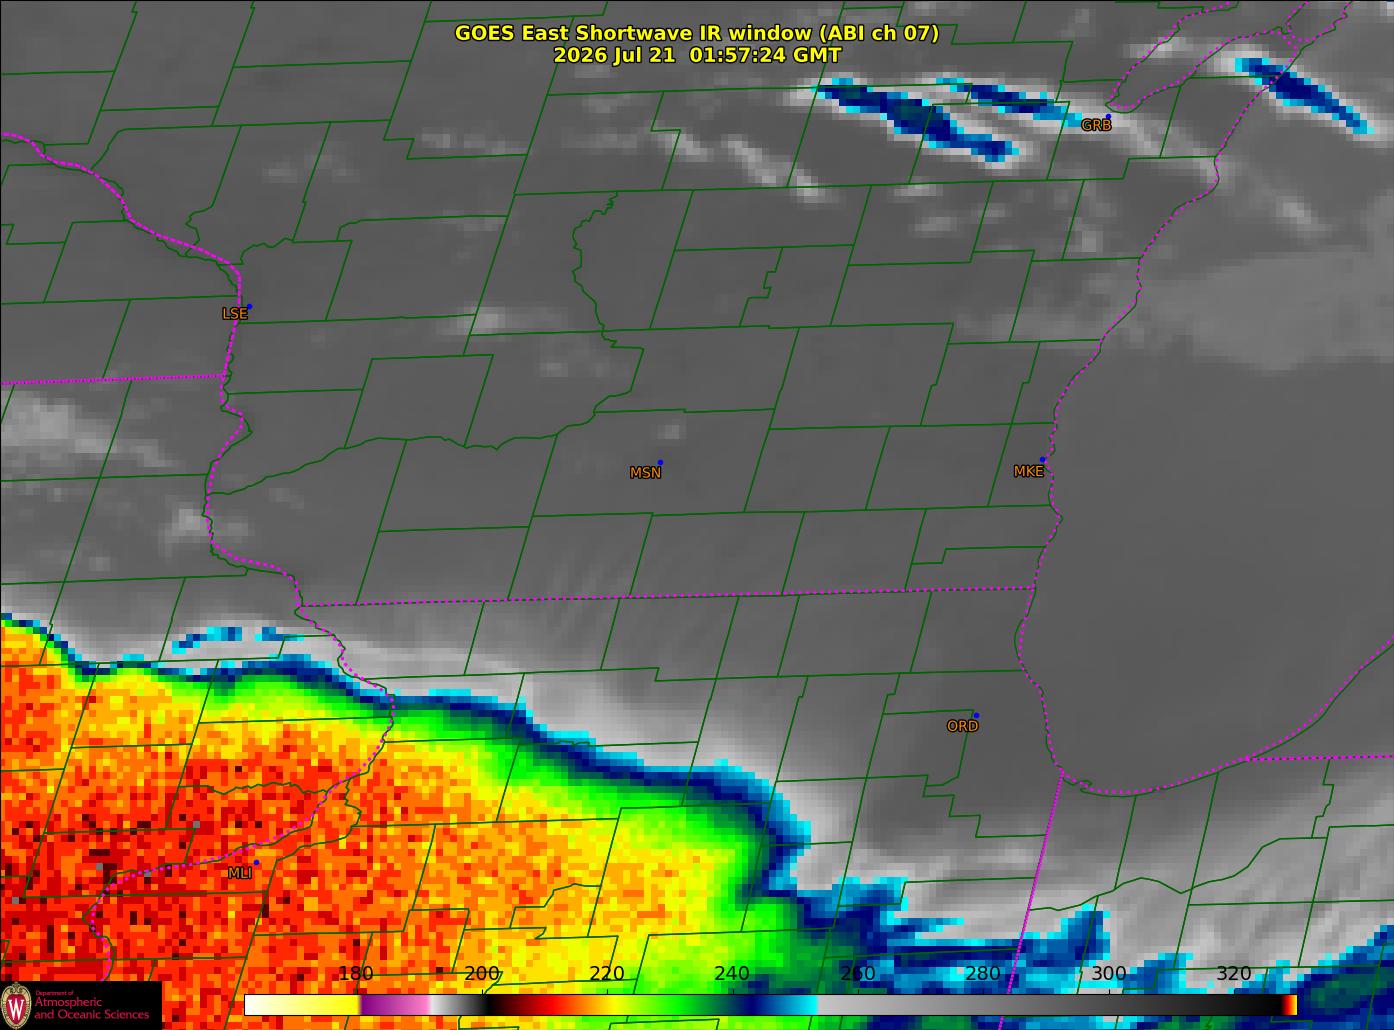Click the 220 value on color scale
This screenshot has height=1030, width=1394.
pos(607,973)
